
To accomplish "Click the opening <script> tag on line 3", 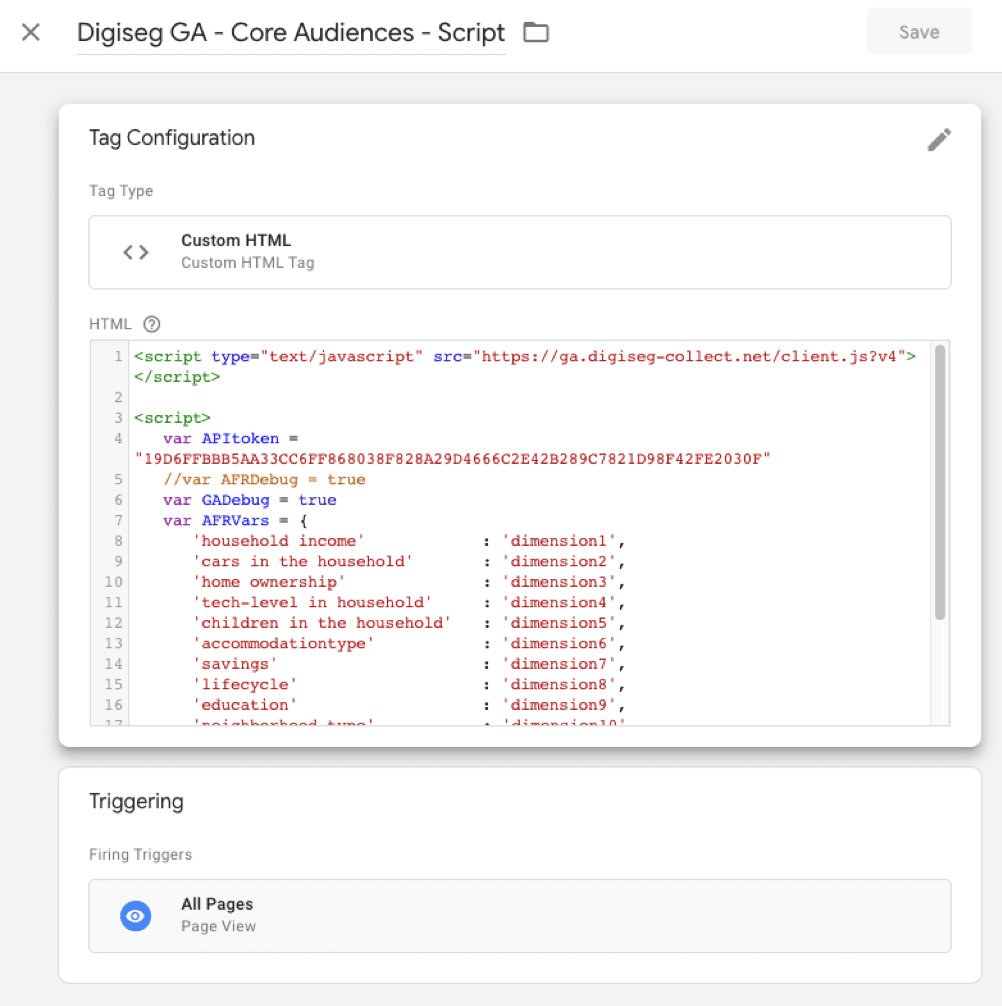I will pyautogui.click(x=172, y=418).
